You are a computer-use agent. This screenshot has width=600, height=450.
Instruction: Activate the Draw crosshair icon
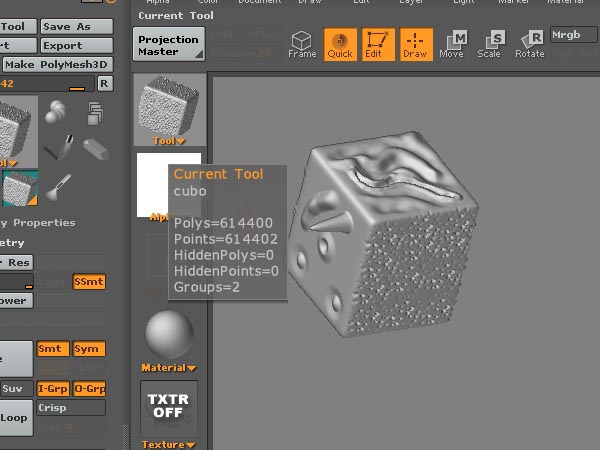click(416, 44)
